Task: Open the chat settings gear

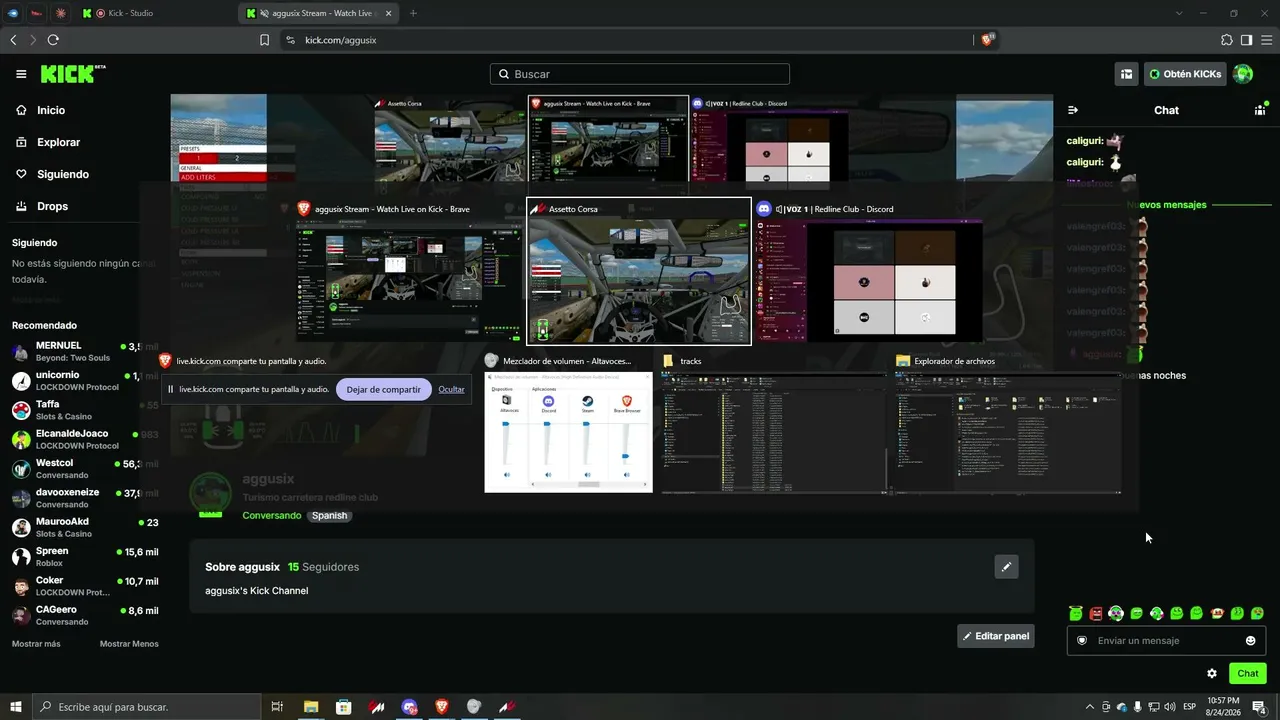Action: (x=1212, y=673)
